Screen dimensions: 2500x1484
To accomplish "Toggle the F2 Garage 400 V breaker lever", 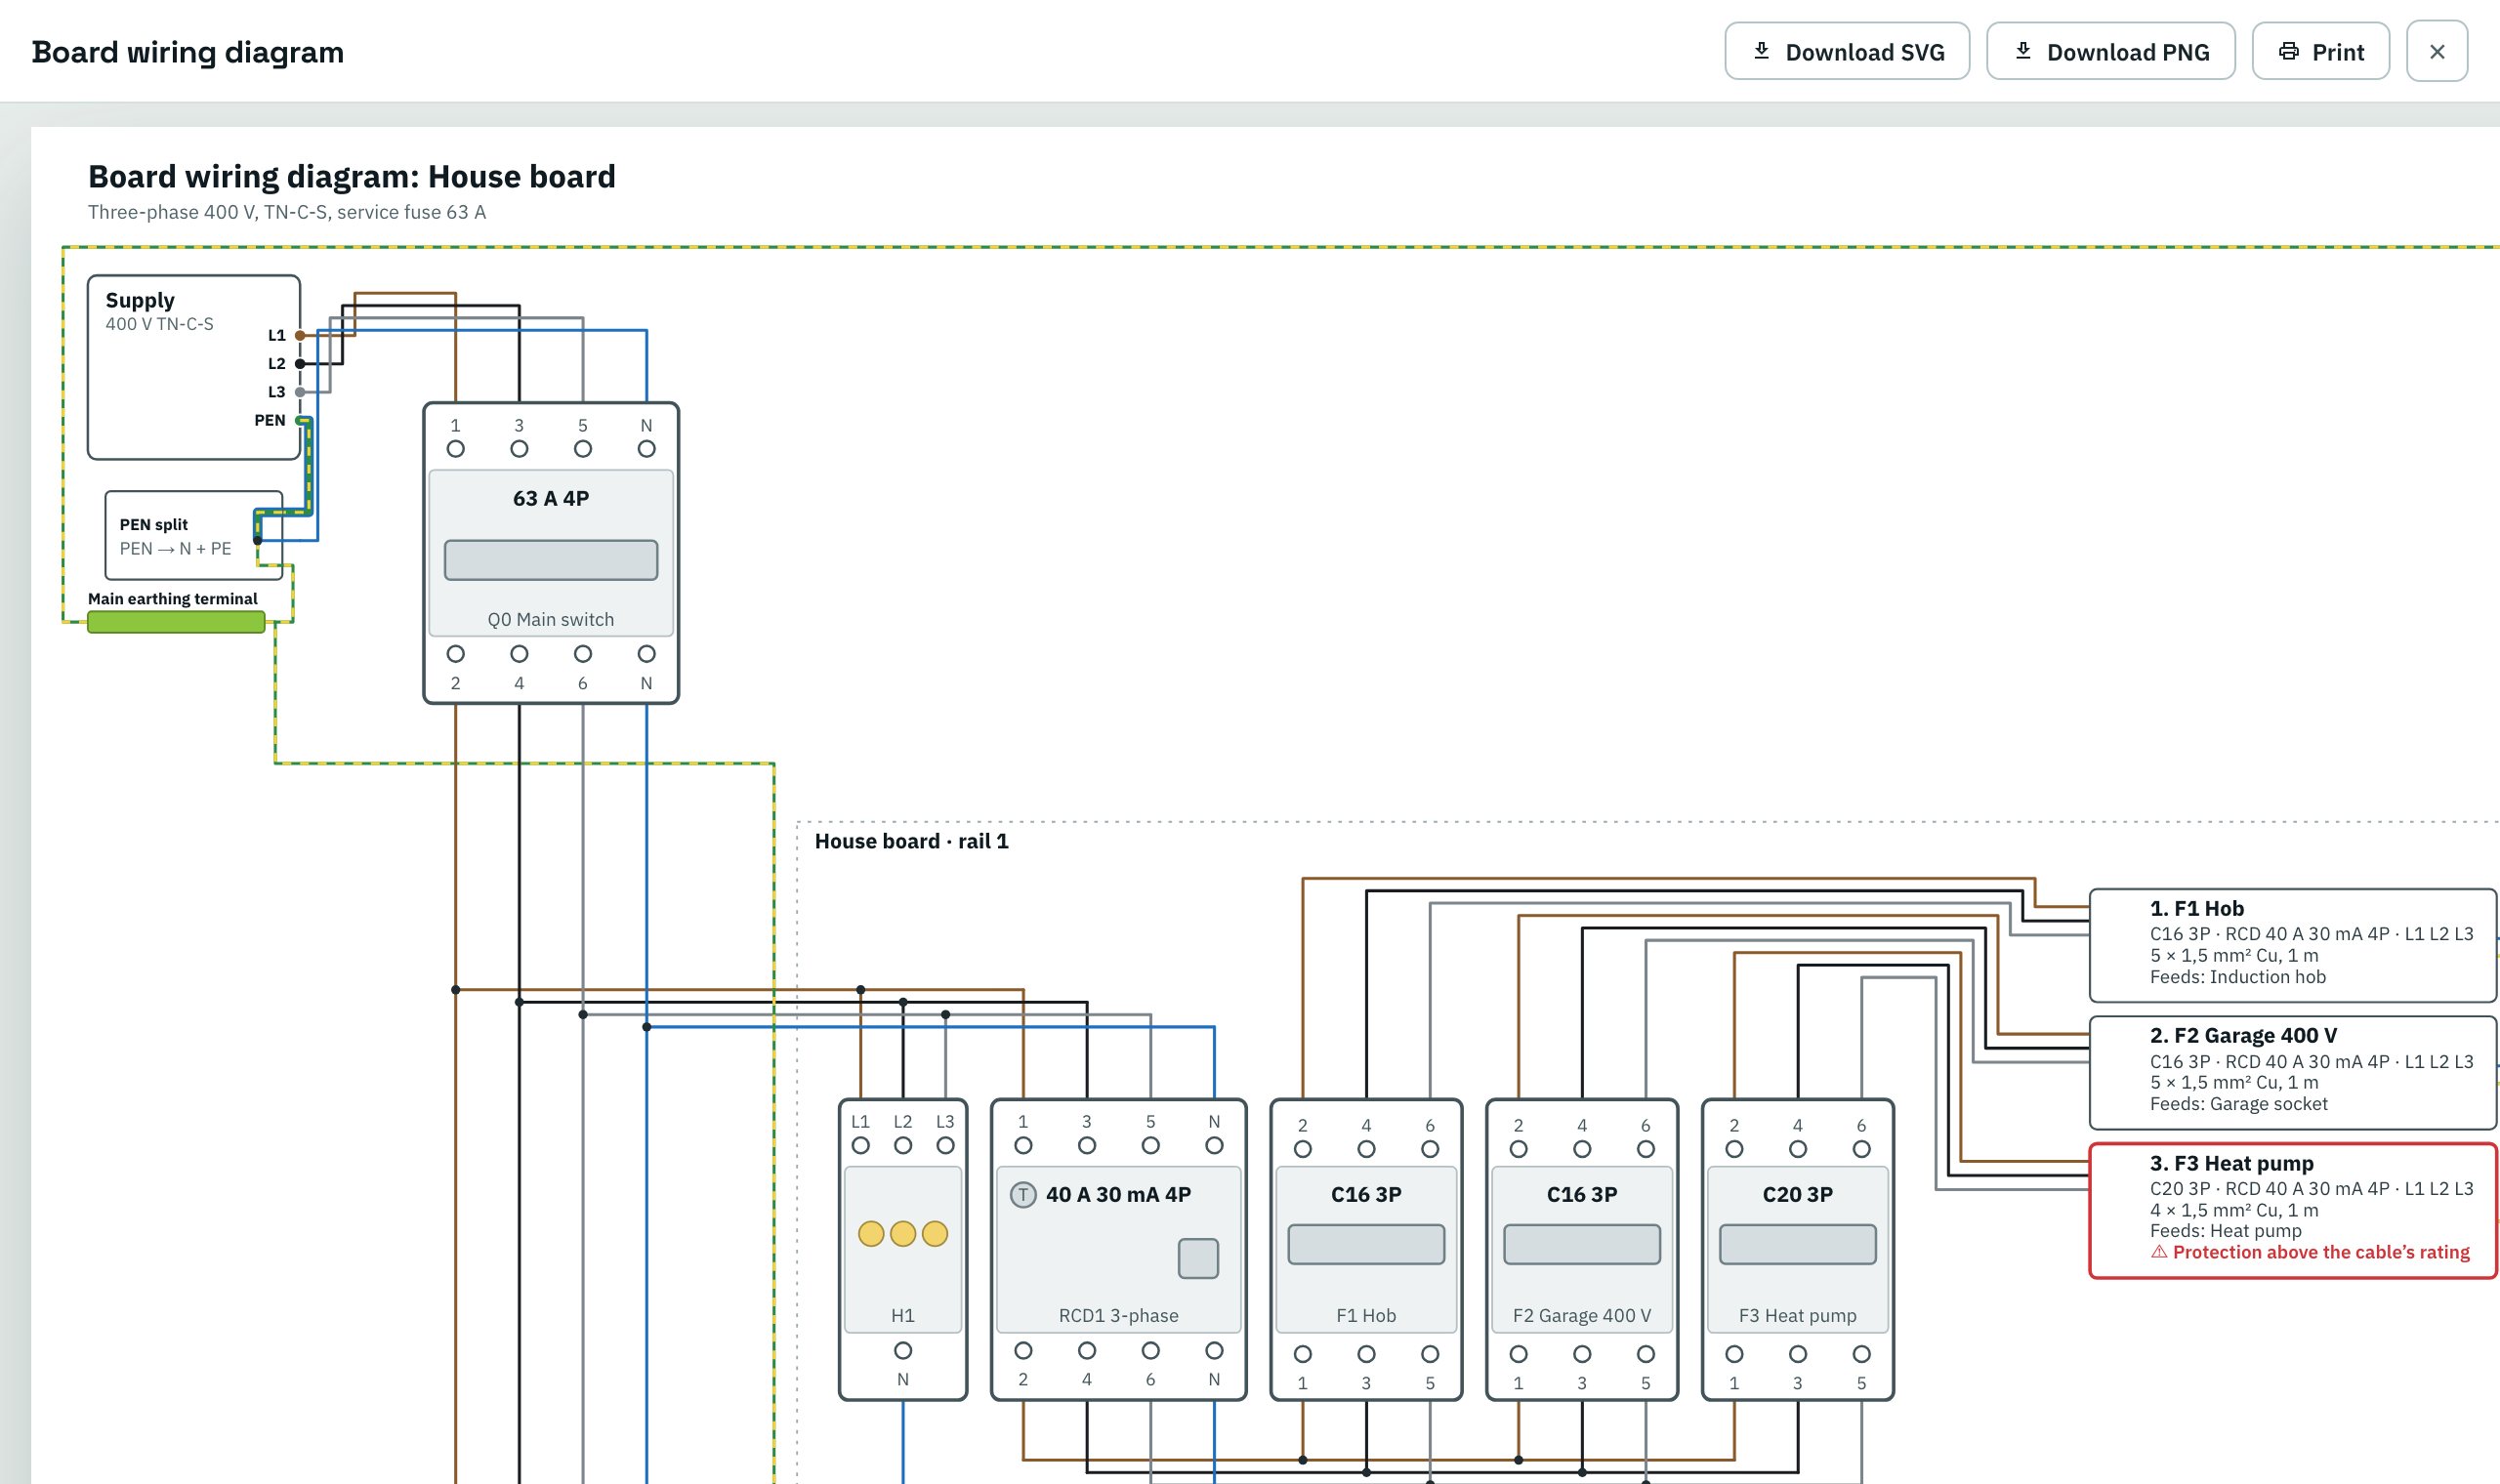I will coord(1581,1244).
